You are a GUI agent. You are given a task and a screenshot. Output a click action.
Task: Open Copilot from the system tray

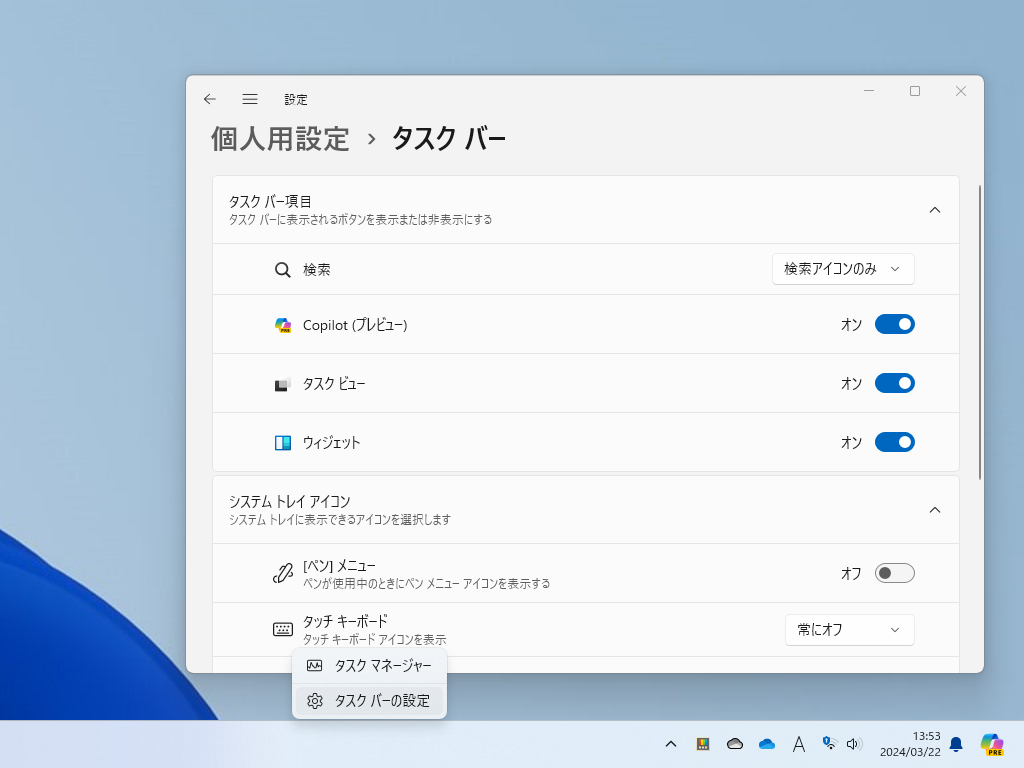click(993, 744)
